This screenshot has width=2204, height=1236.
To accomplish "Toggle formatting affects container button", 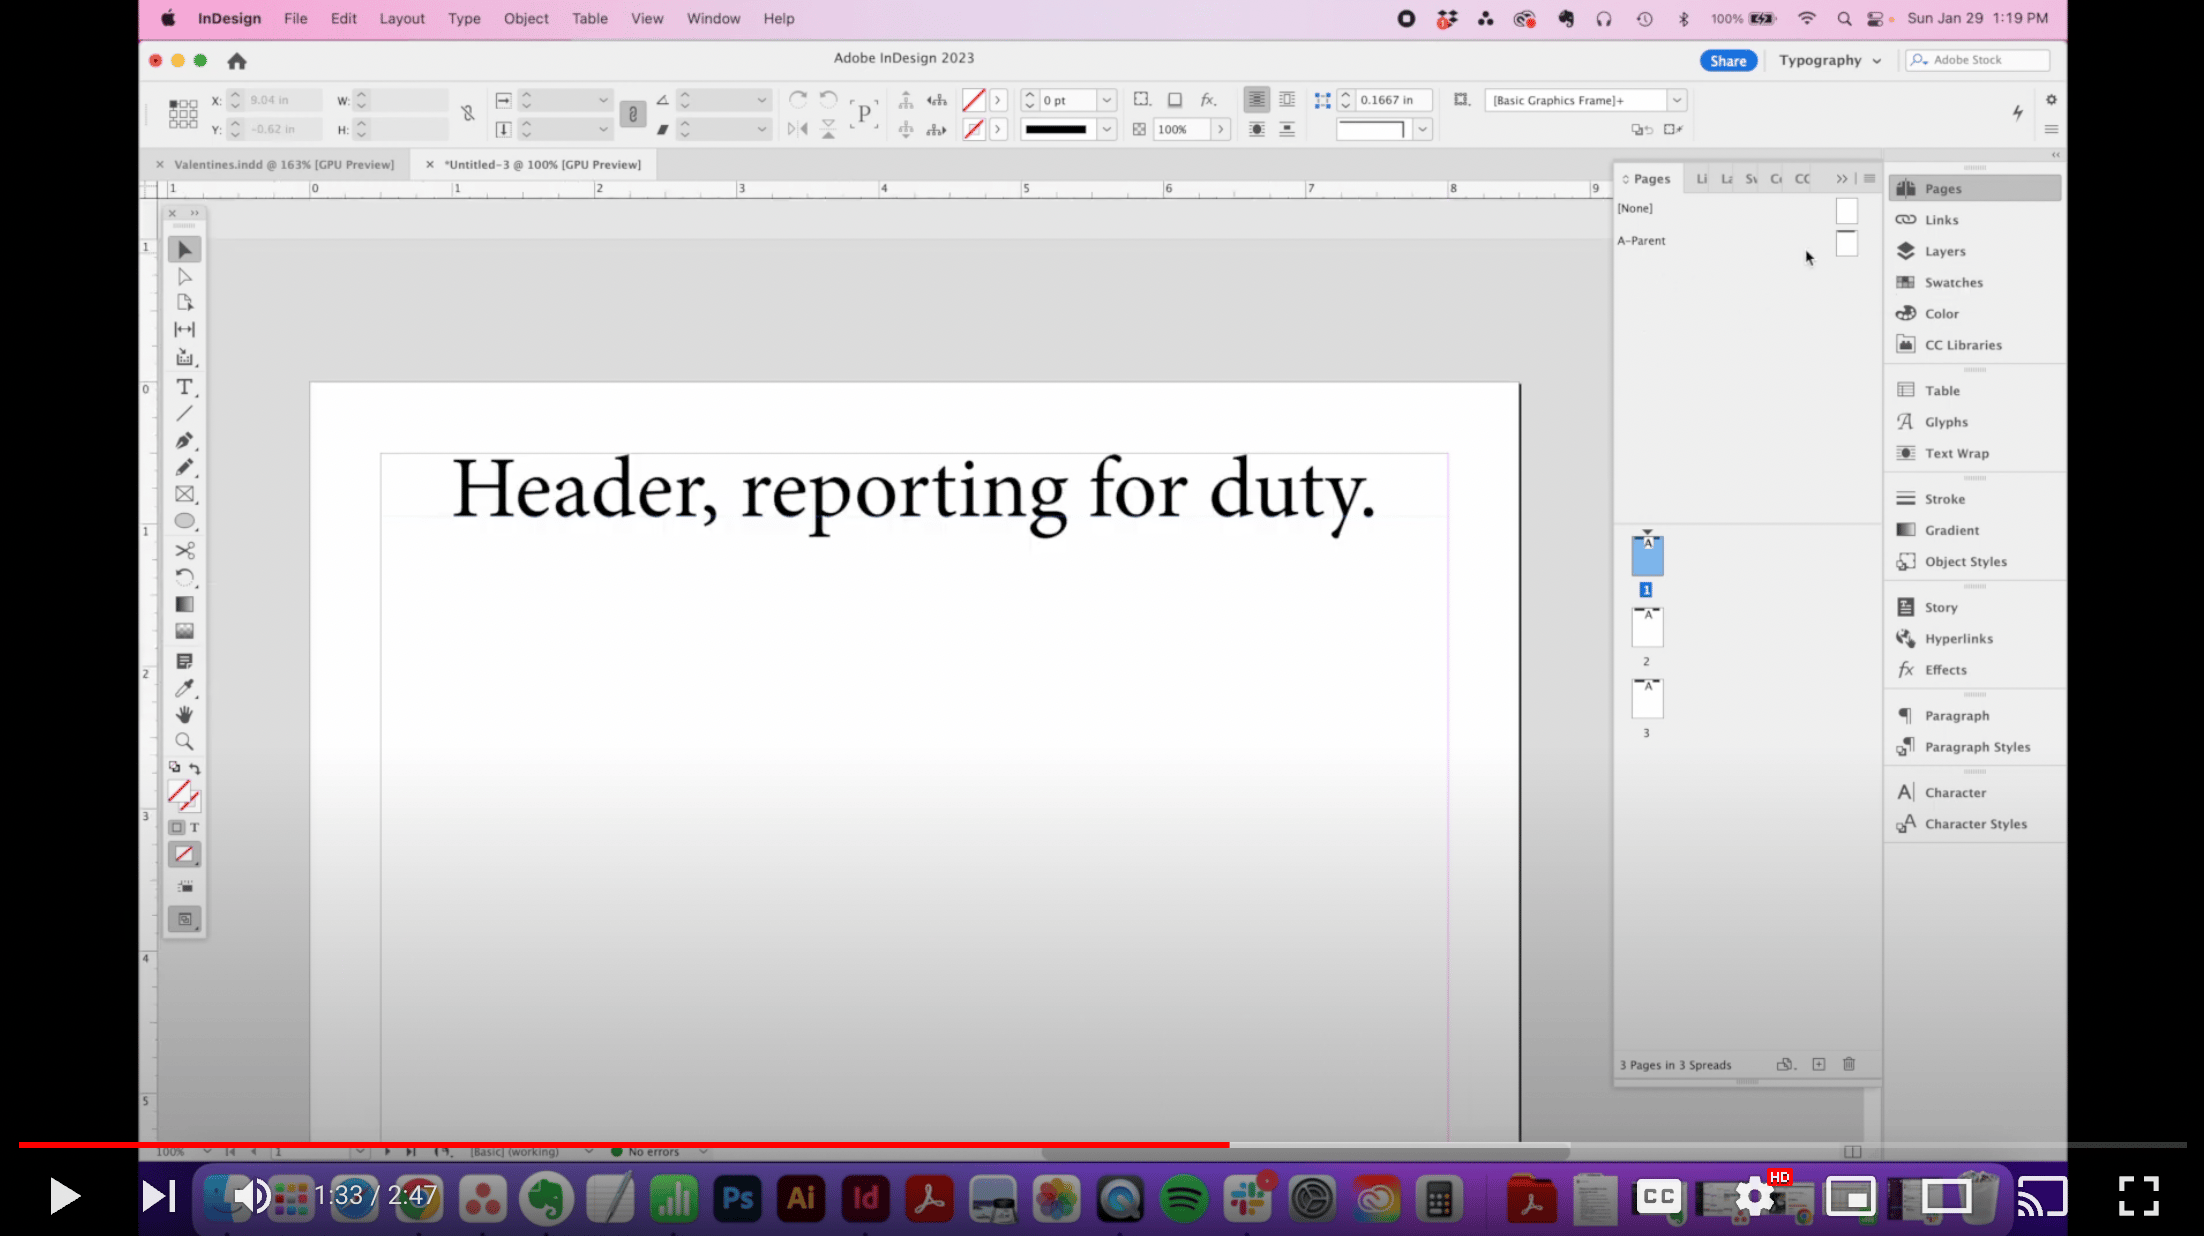I will [177, 827].
